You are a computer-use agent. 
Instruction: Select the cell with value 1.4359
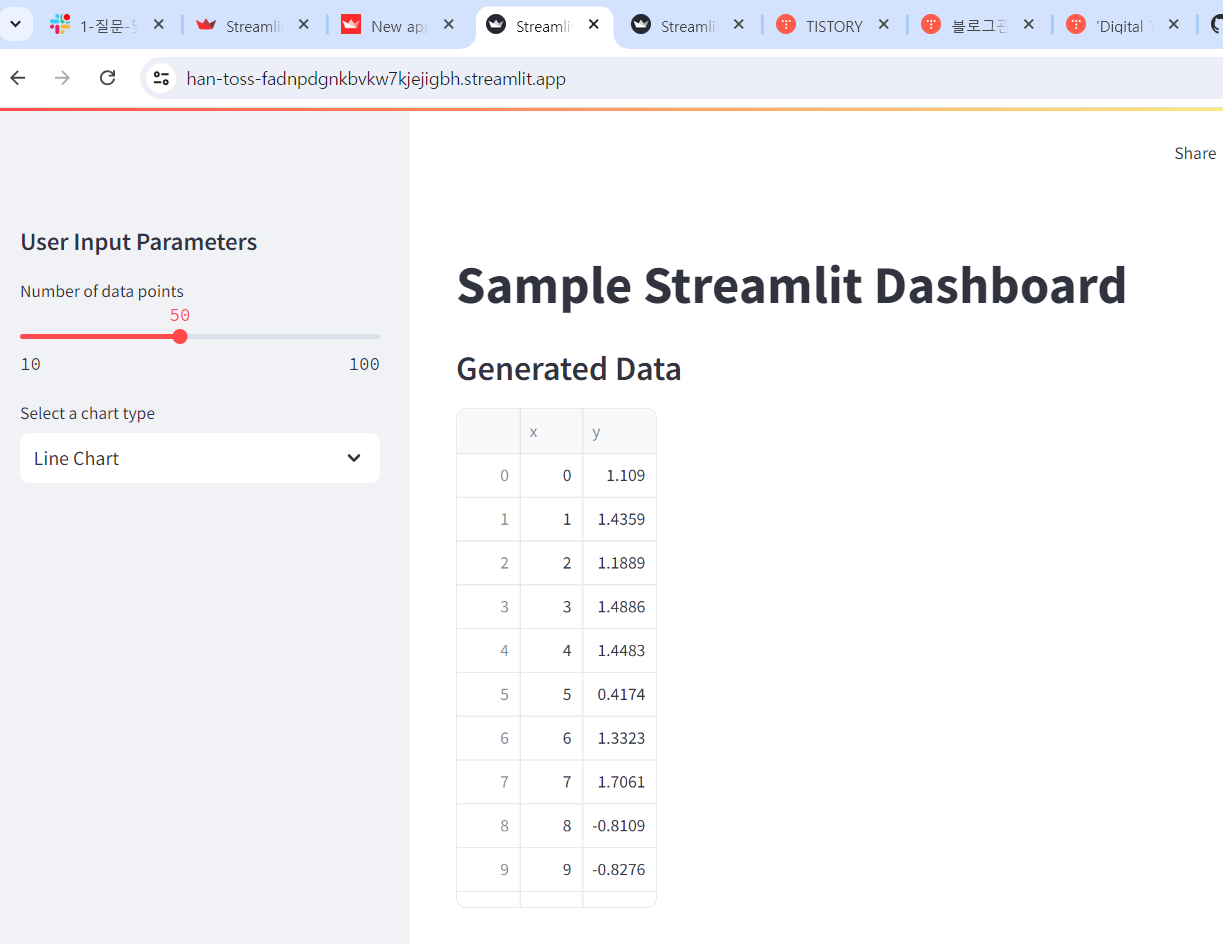pos(619,519)
